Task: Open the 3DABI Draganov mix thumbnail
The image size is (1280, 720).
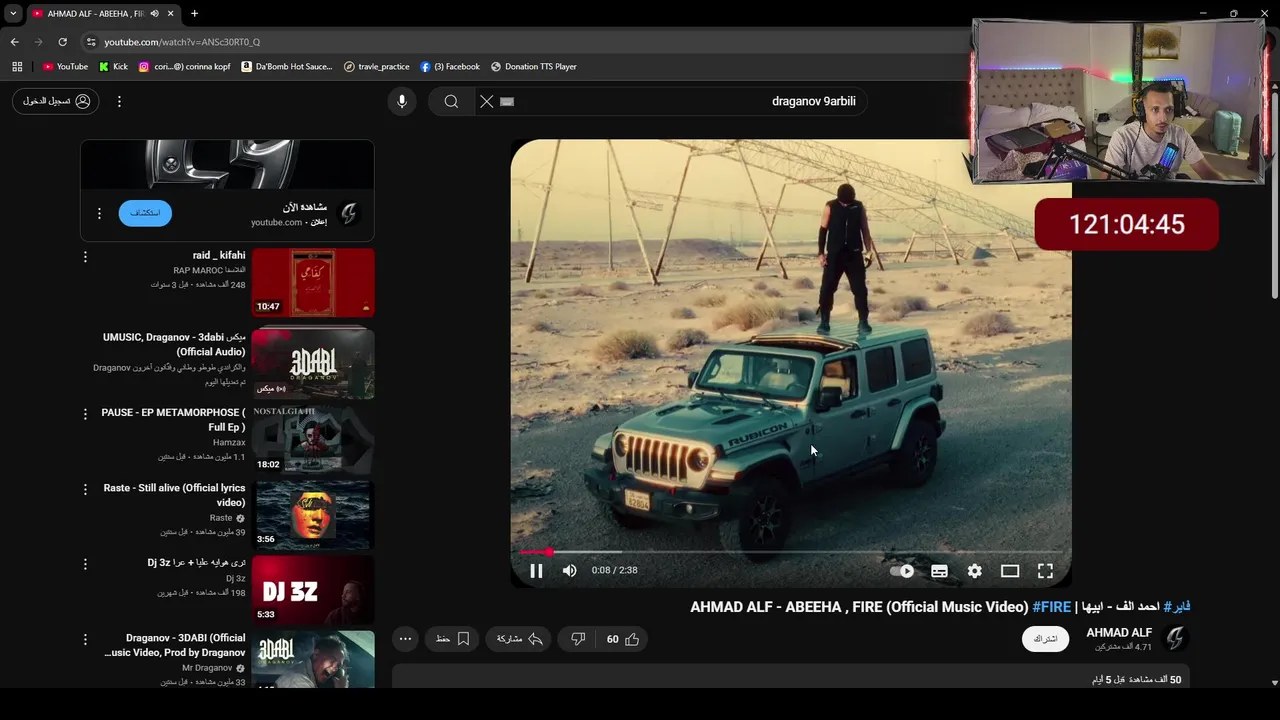Action: pyautogui.click(x=313, y=363)
